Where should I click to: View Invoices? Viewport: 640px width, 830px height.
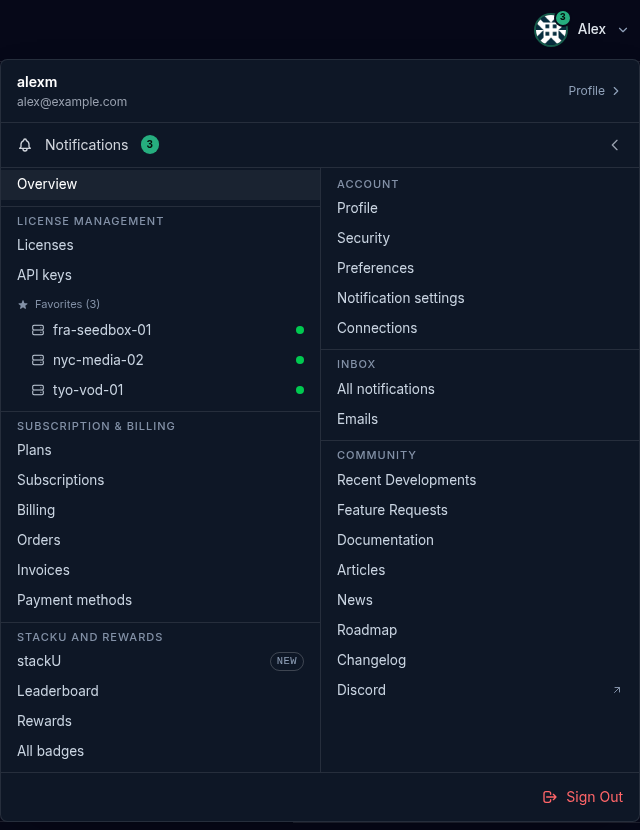click(160, 570)
